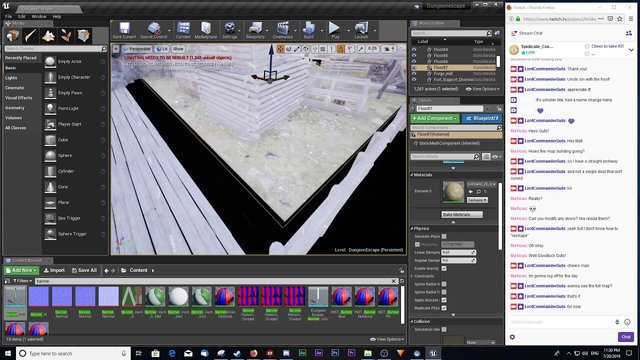The height and width of the screenshot is (360, 640).
Task: Select the Paint mode brush icon
Action: [31, 36]
